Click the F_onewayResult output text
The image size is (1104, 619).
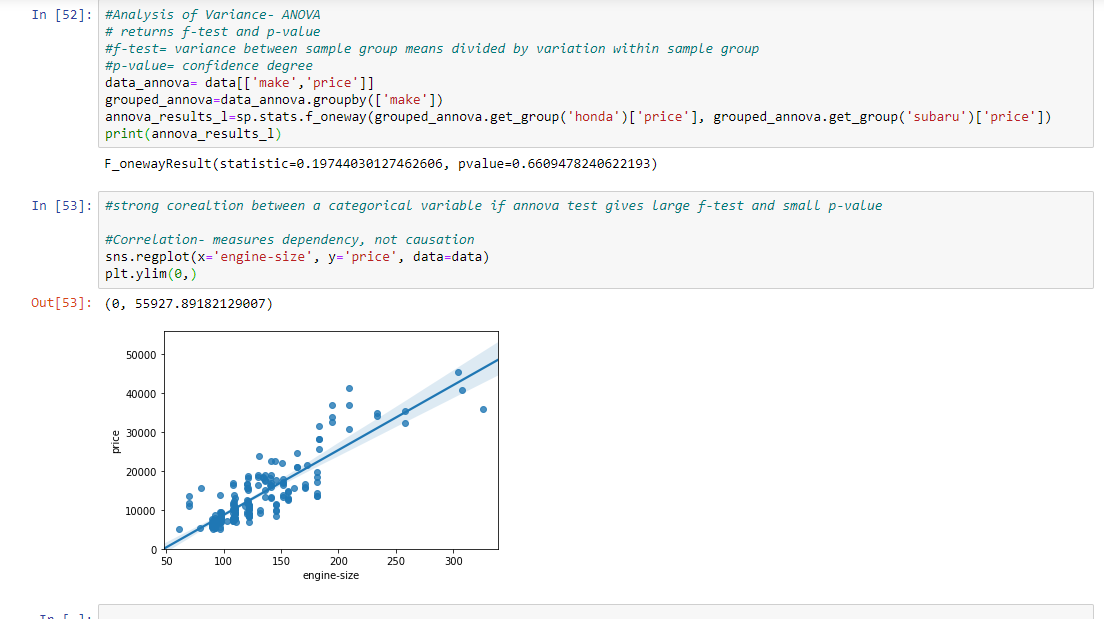[380, 163]
